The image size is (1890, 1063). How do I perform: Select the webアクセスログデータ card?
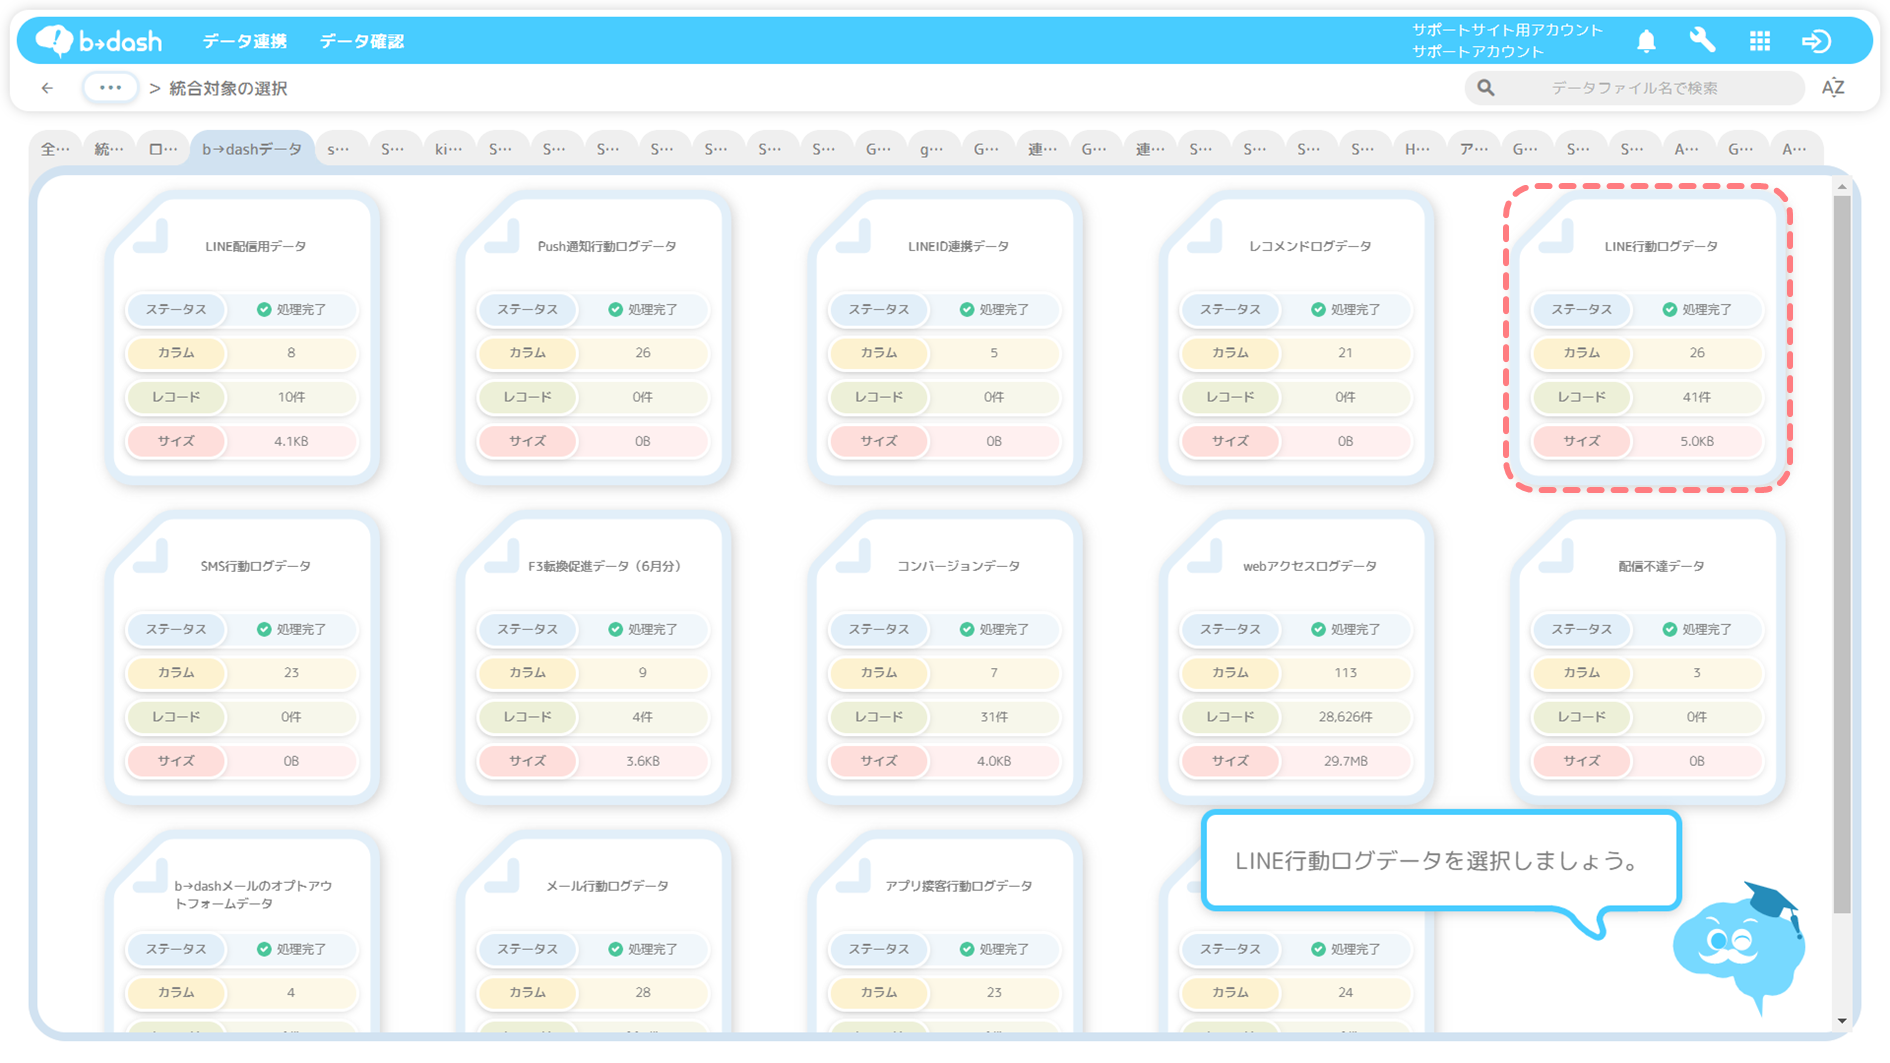[1296, 658]
